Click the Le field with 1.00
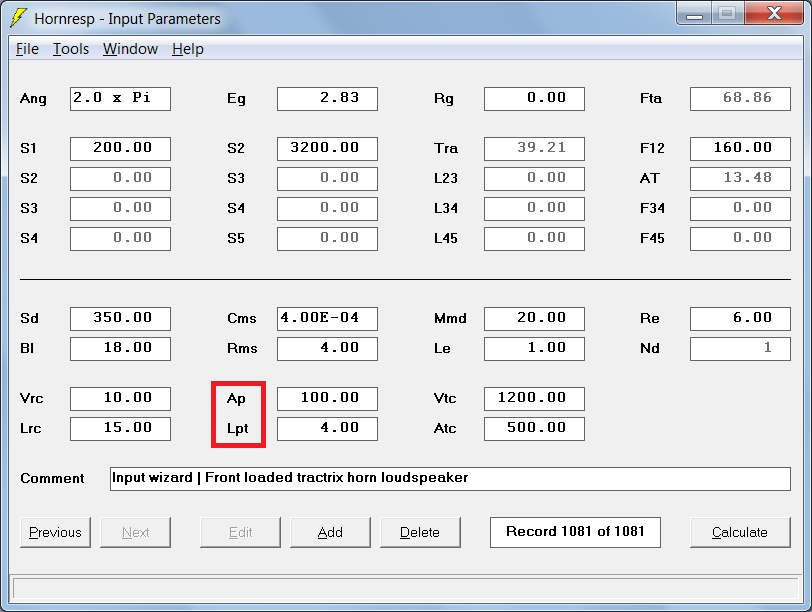This screenshot has height=612, width=812. [x=534, y=349]
